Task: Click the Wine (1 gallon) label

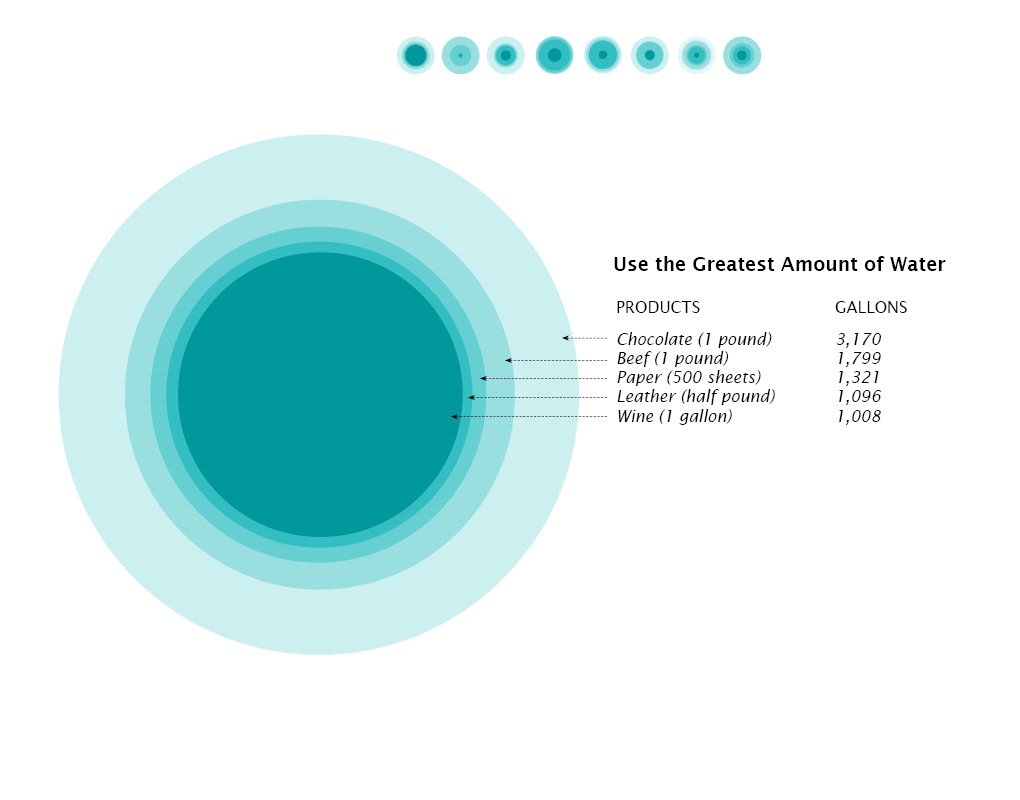Action: [675, 416]
